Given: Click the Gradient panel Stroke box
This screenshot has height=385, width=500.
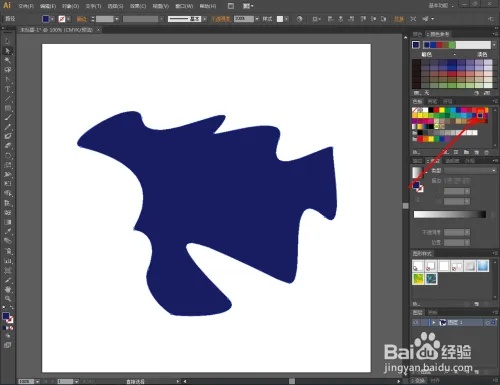Looking at the screenshot, I should coord(420,189).
